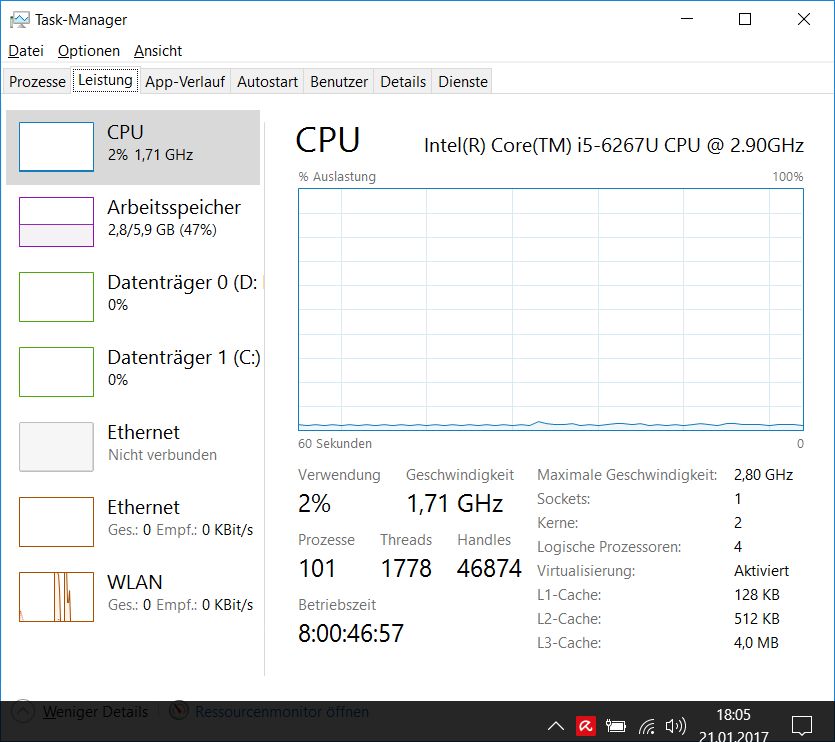Image resolution: width=835 pixels, height=742 pixels.
Task: Click the WLAN mini graph thumbnail
Action: pyautogui.click(x=56, y=597)
